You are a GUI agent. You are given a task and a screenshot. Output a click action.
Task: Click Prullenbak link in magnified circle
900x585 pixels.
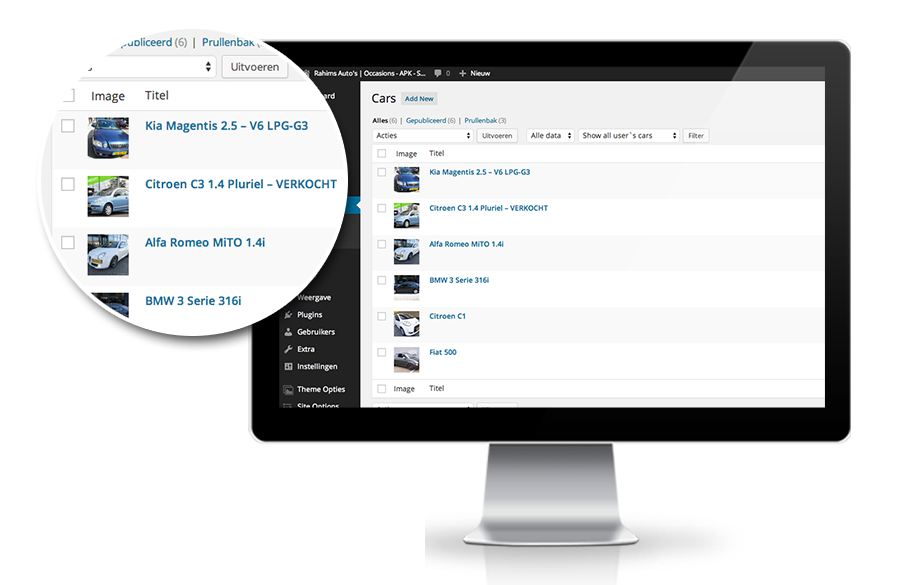[x=228, y=42]
